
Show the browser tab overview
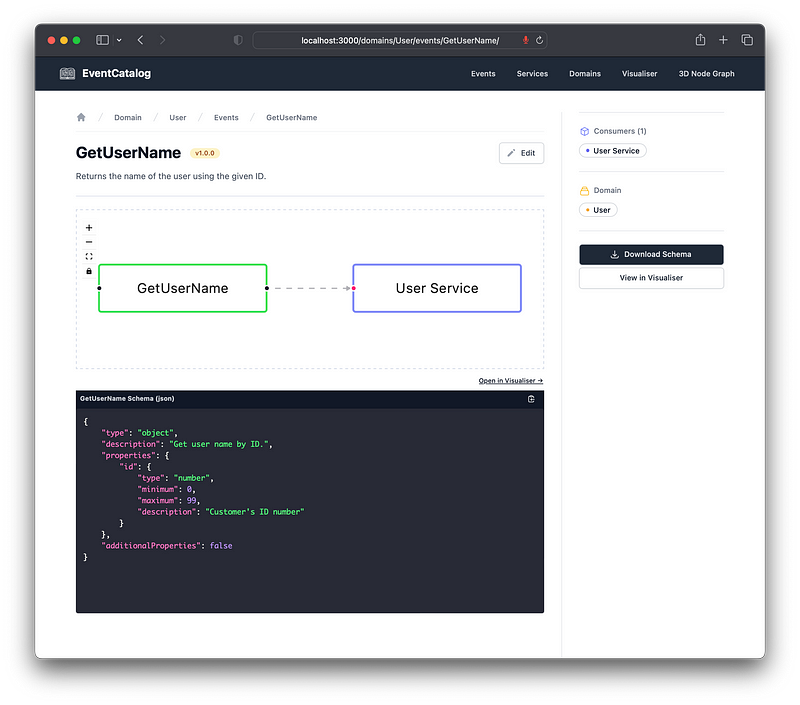pyautogui.click(x=747, y=40)
